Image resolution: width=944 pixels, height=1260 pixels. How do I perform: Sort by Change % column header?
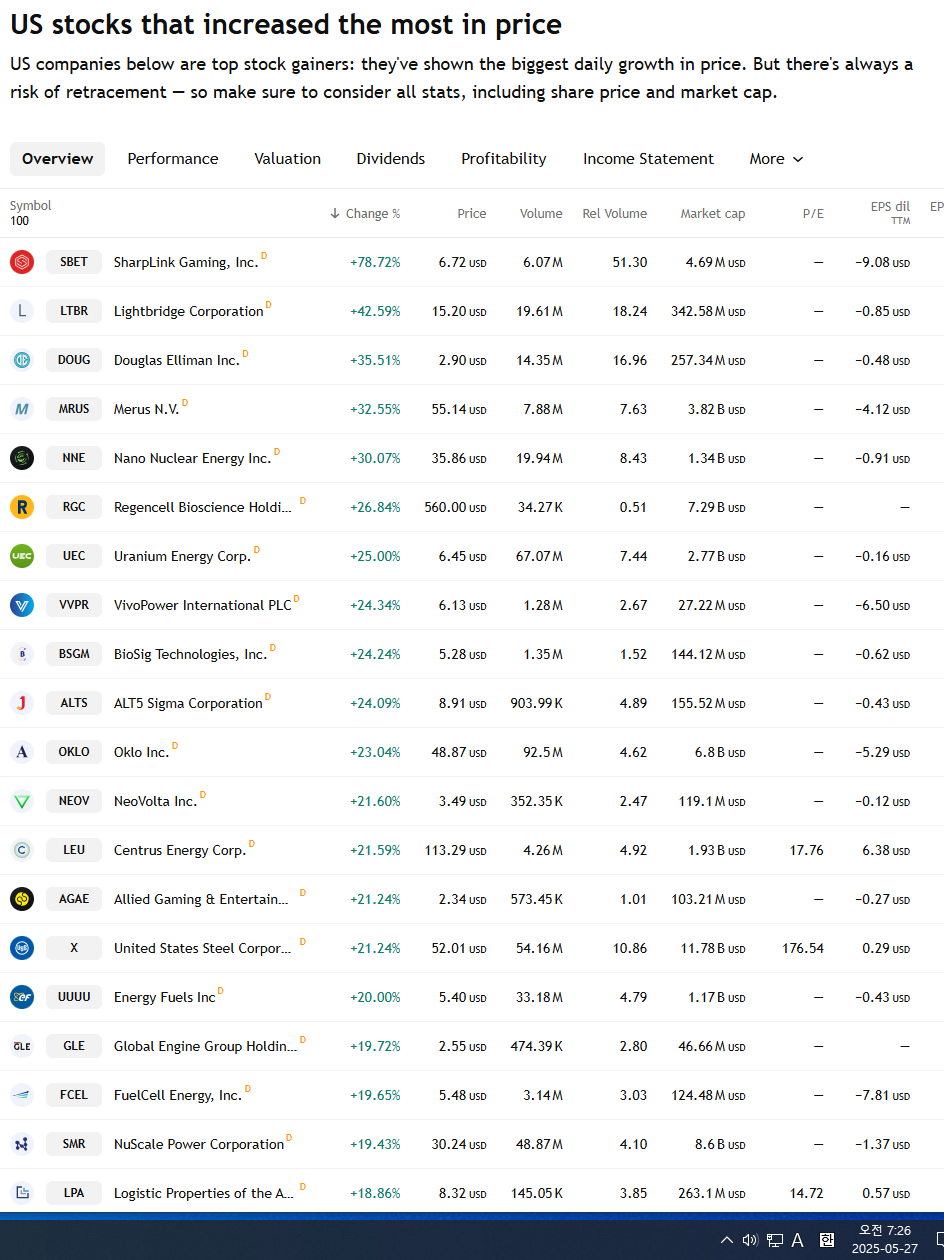[365, 213]
